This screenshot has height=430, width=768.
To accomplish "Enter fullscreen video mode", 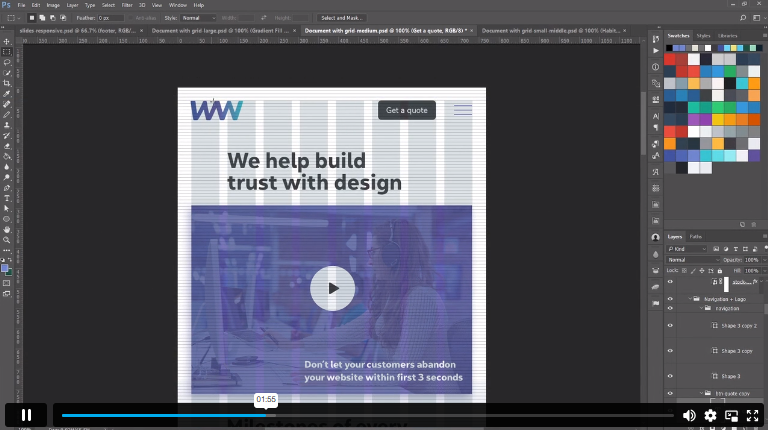I will pyautogui.click(x=752, y=416).
